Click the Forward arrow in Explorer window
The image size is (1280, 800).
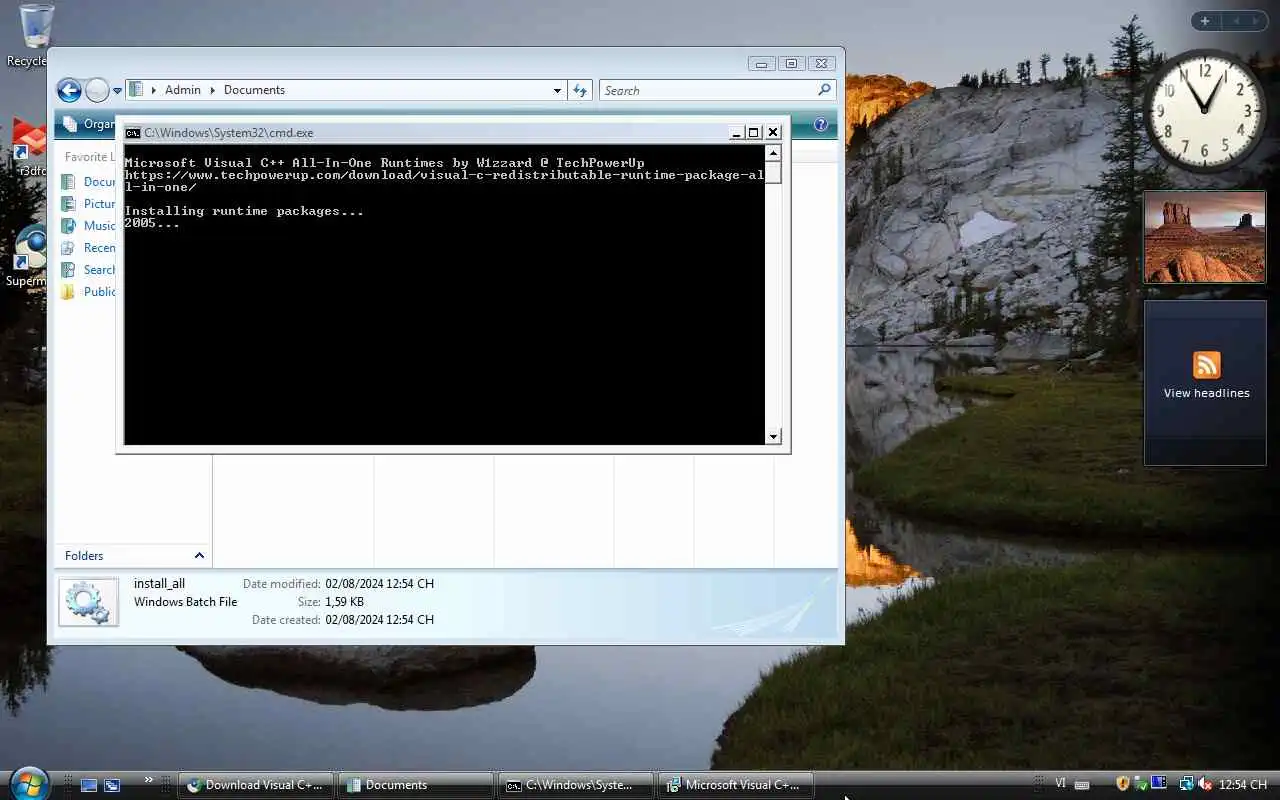(x=97, y=90)
